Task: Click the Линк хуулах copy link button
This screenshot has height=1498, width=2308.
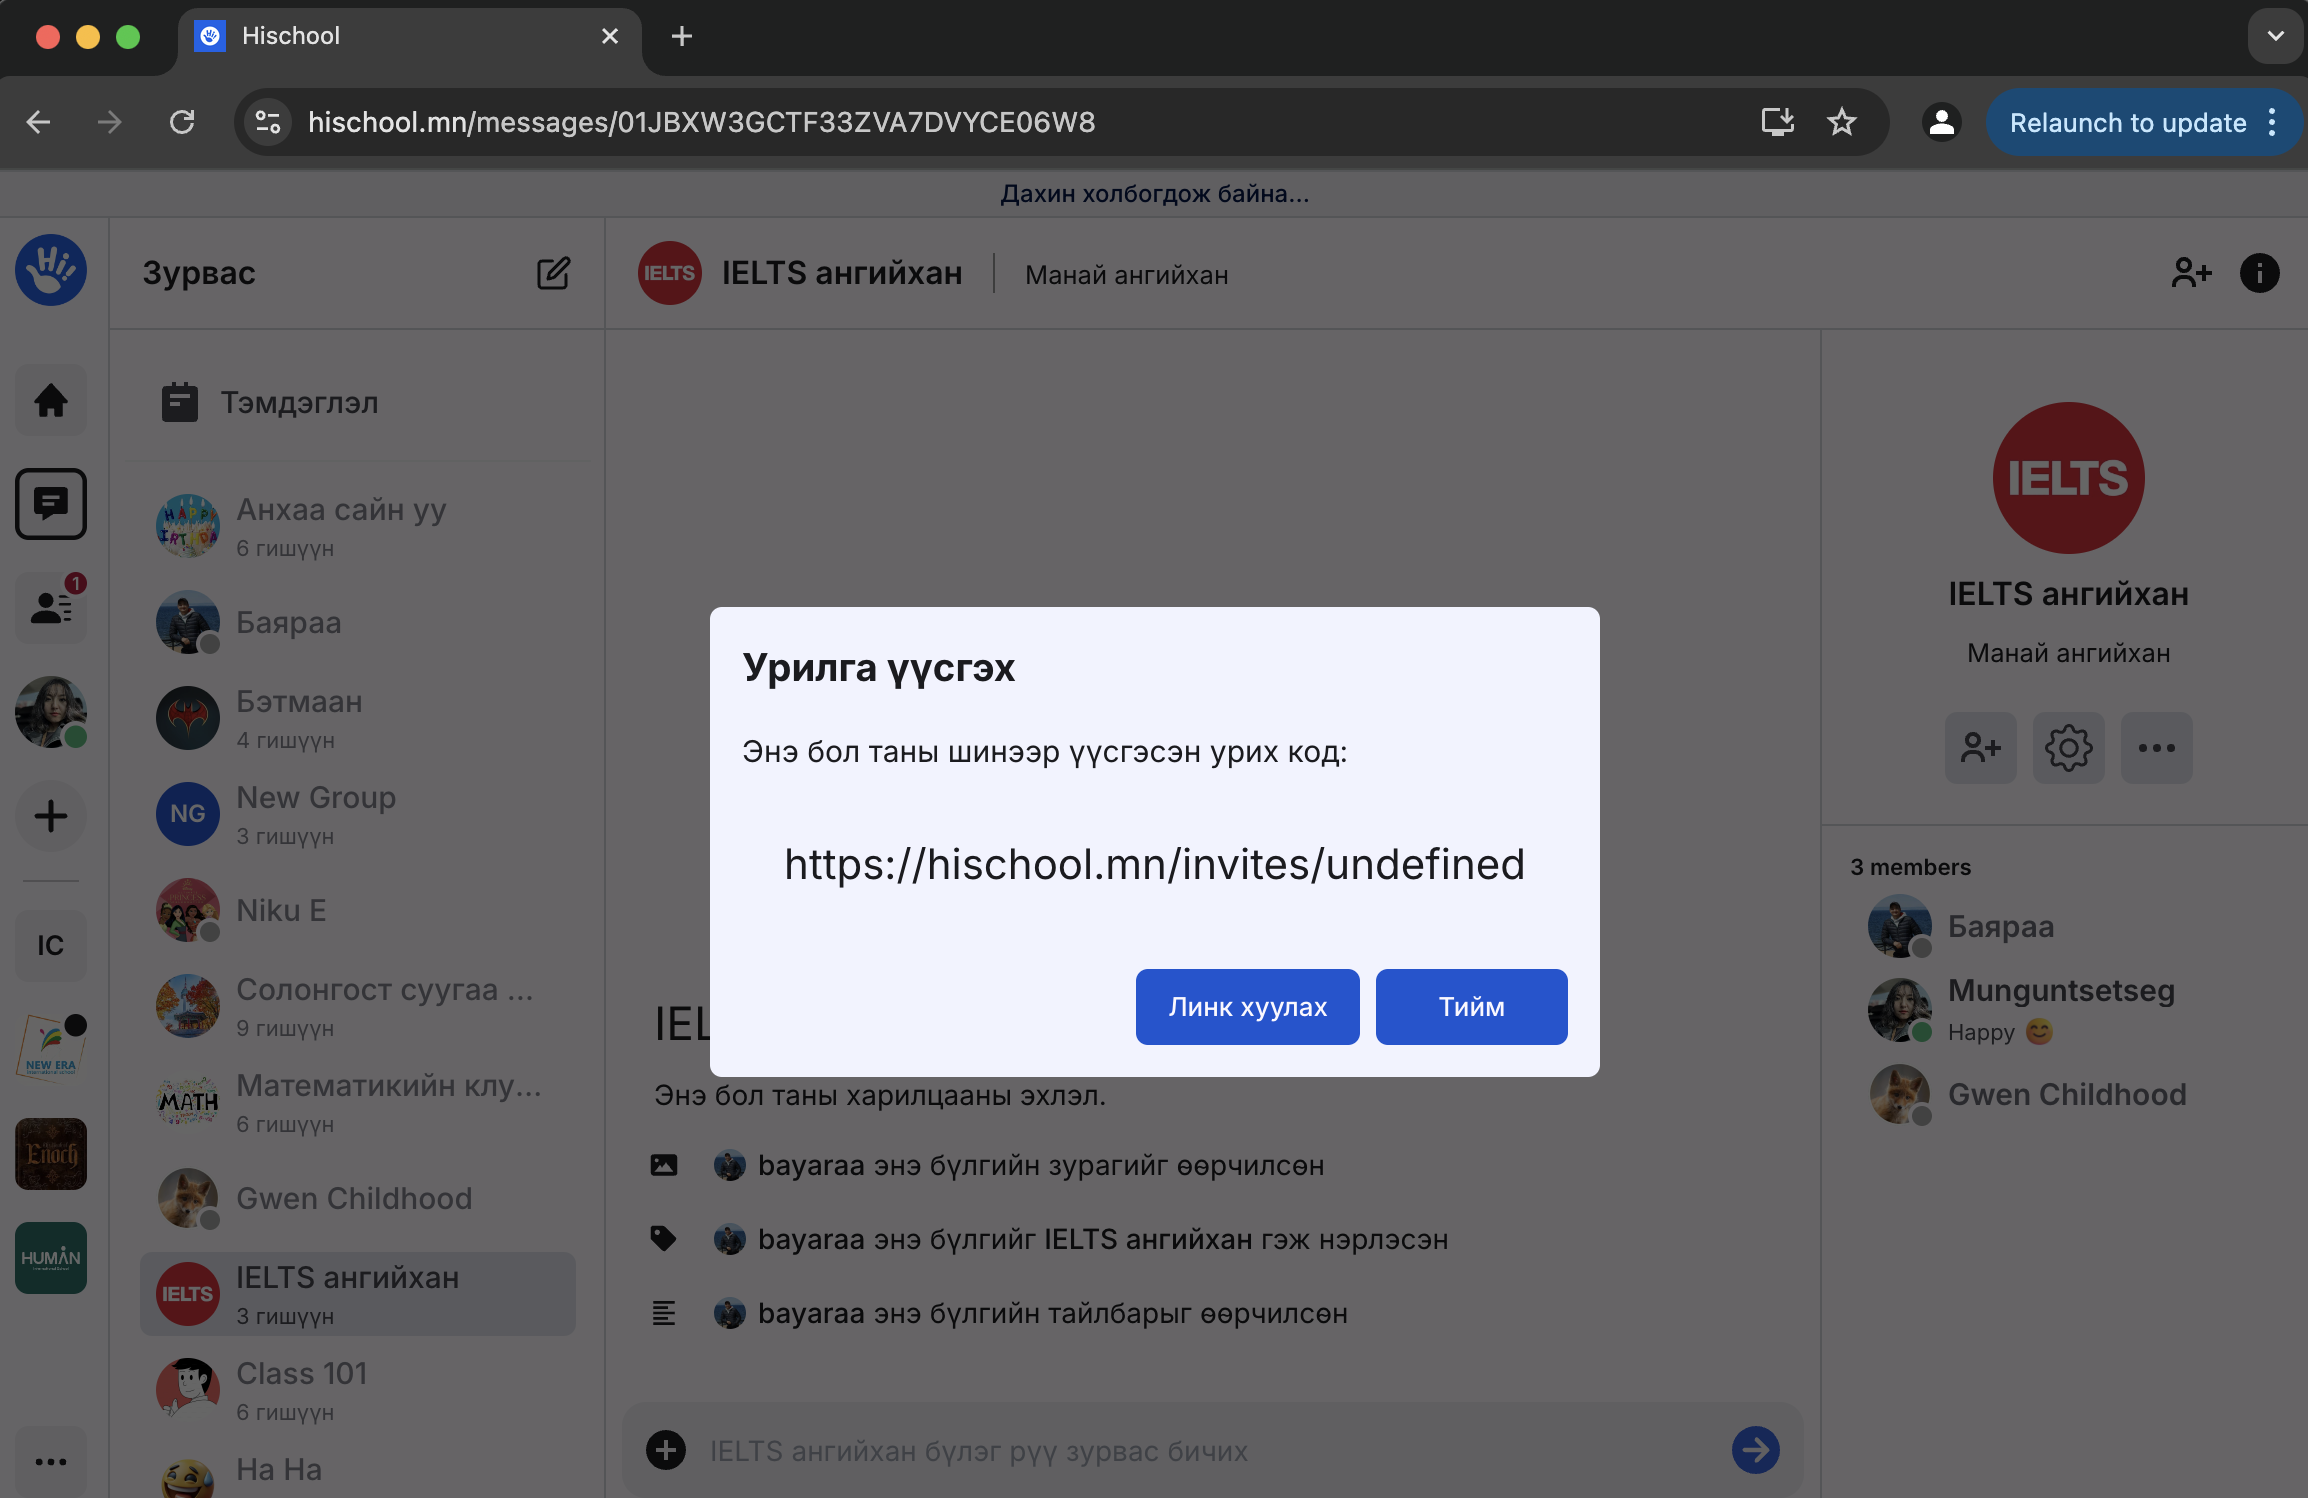Action: pyautogui.click(x=1247, y=1006)
